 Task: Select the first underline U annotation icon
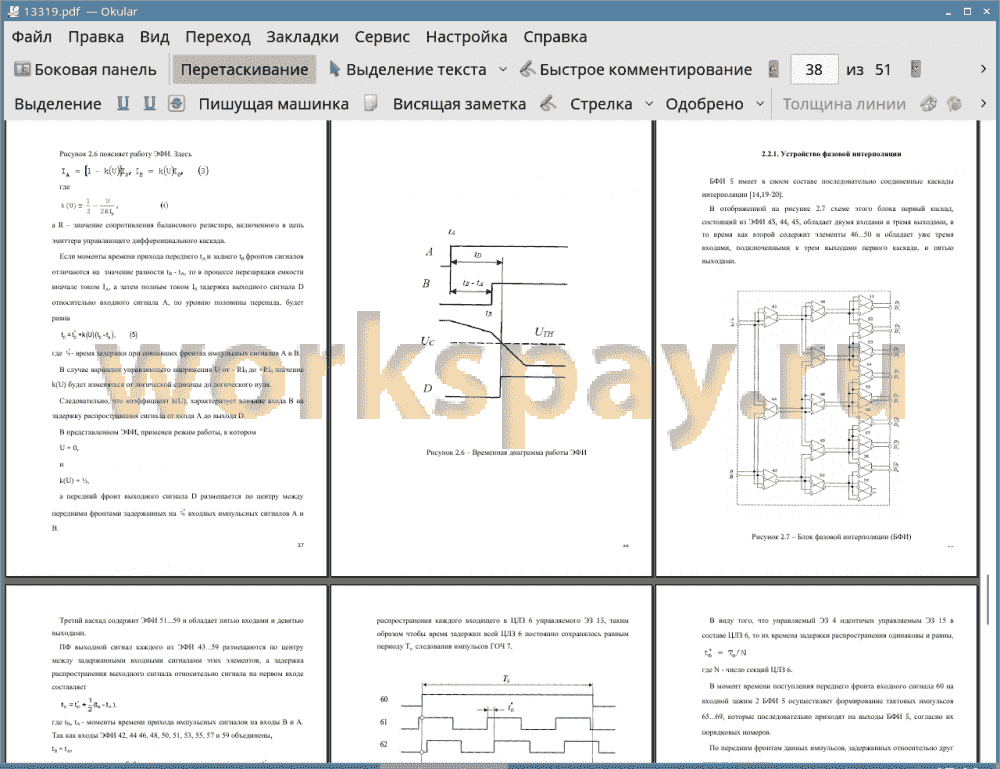122,103
